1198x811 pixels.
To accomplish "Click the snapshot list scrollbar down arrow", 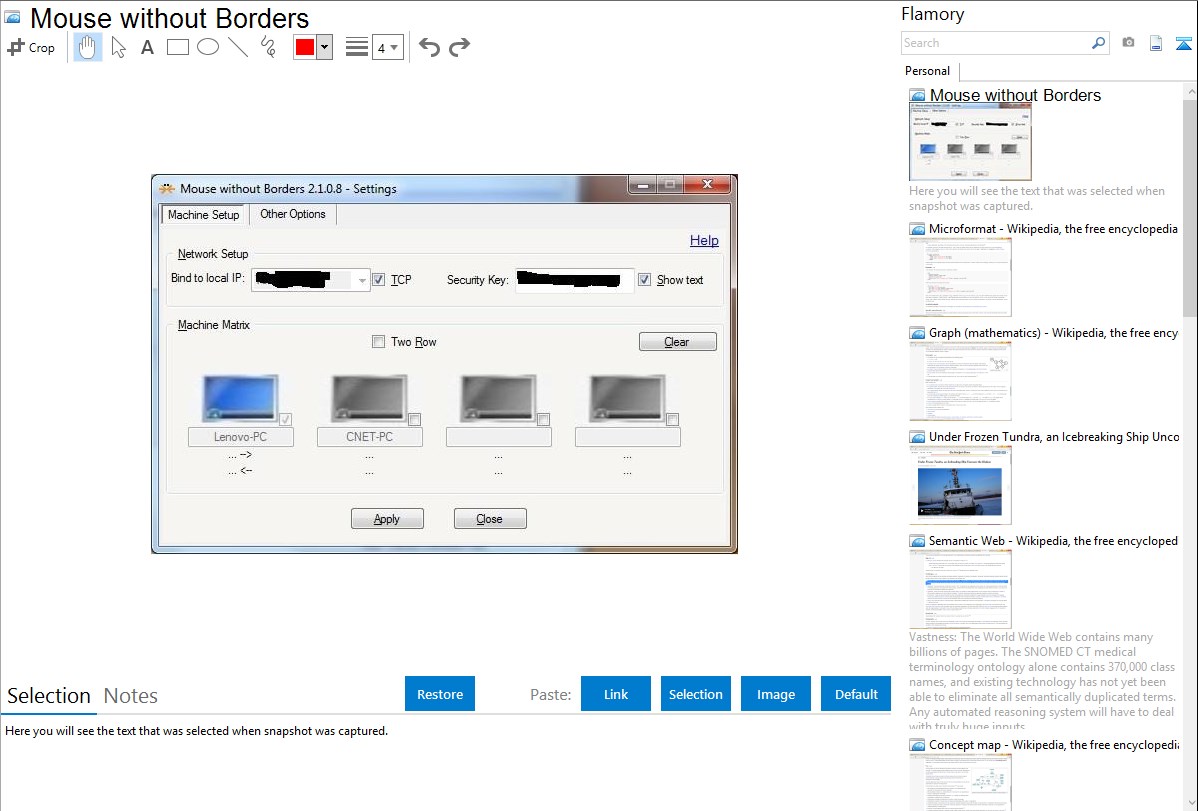I will click(1190, 802).
